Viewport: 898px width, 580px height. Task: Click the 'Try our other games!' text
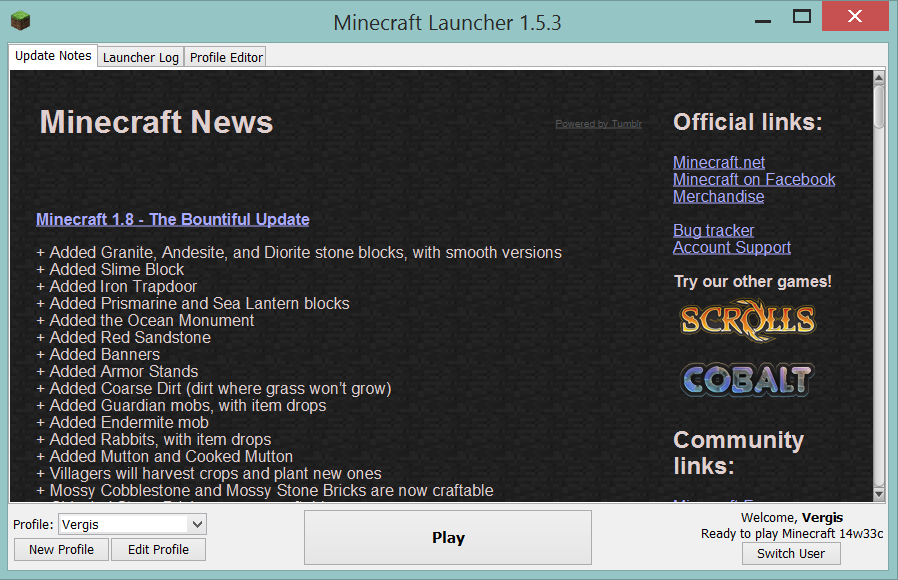pos(753,282)
